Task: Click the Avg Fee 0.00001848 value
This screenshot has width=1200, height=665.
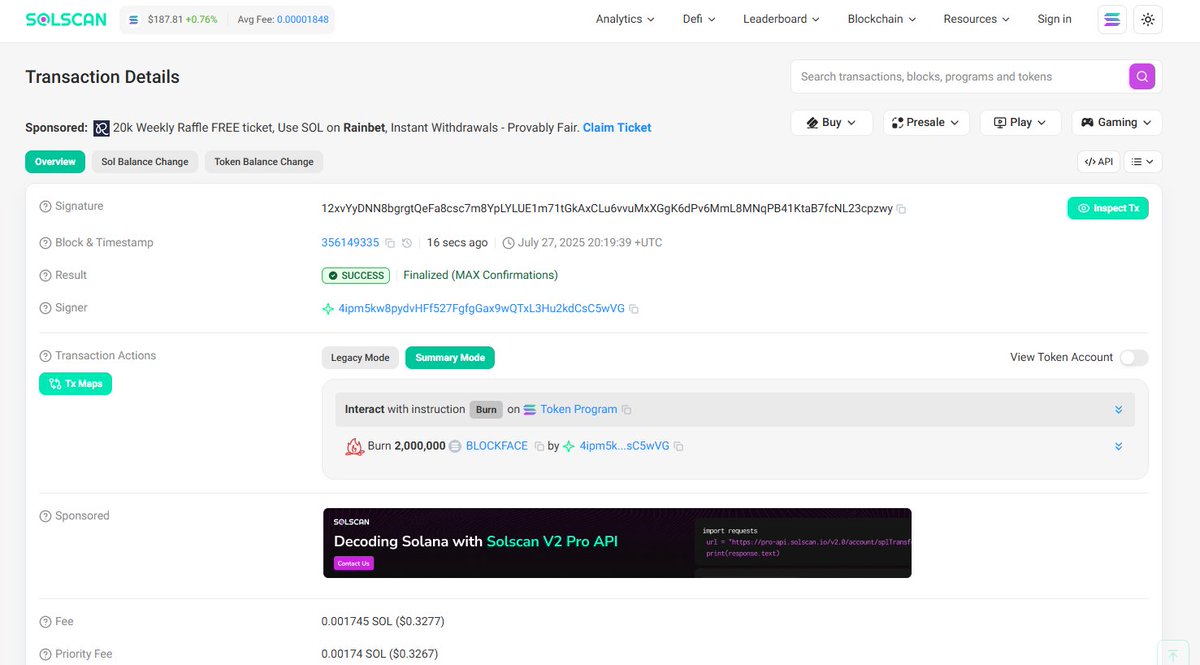Action: [x=302, y=19]
